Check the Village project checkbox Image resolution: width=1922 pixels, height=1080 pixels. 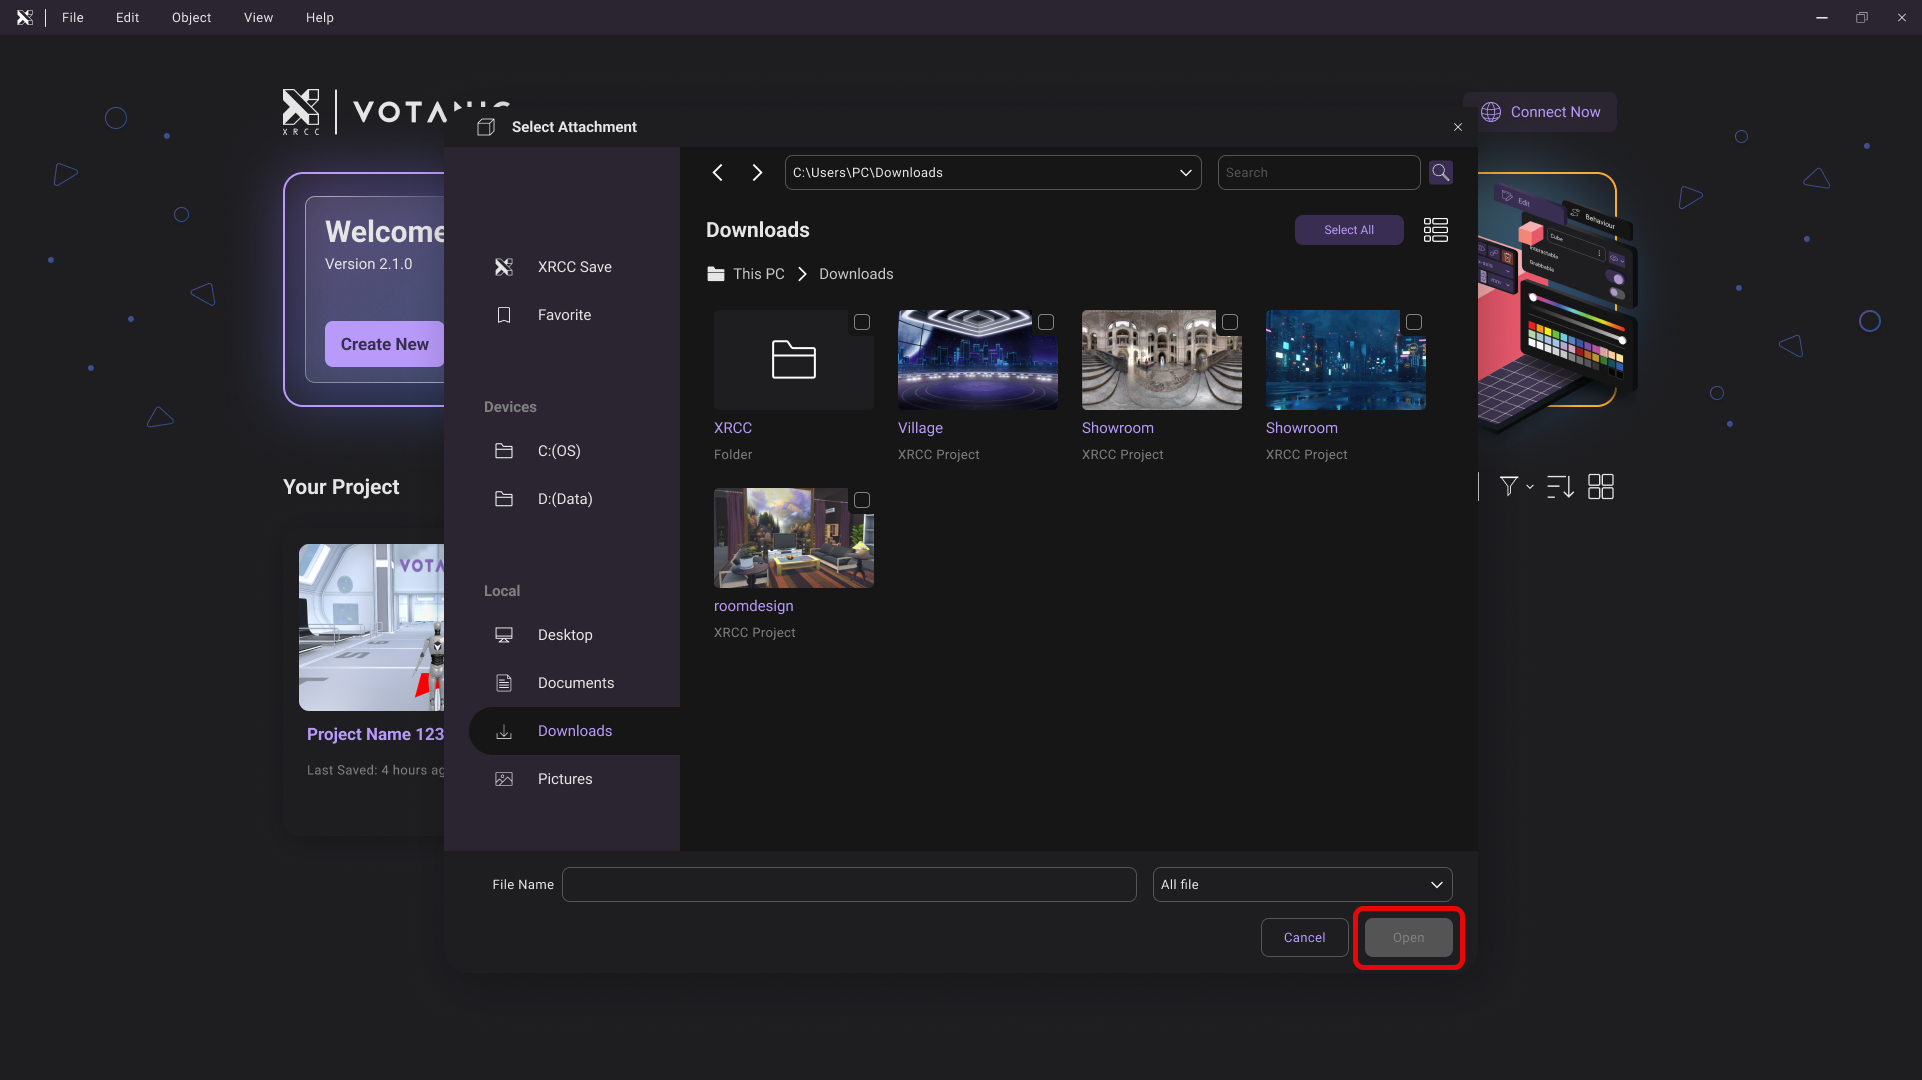[x=1046, y=322]
